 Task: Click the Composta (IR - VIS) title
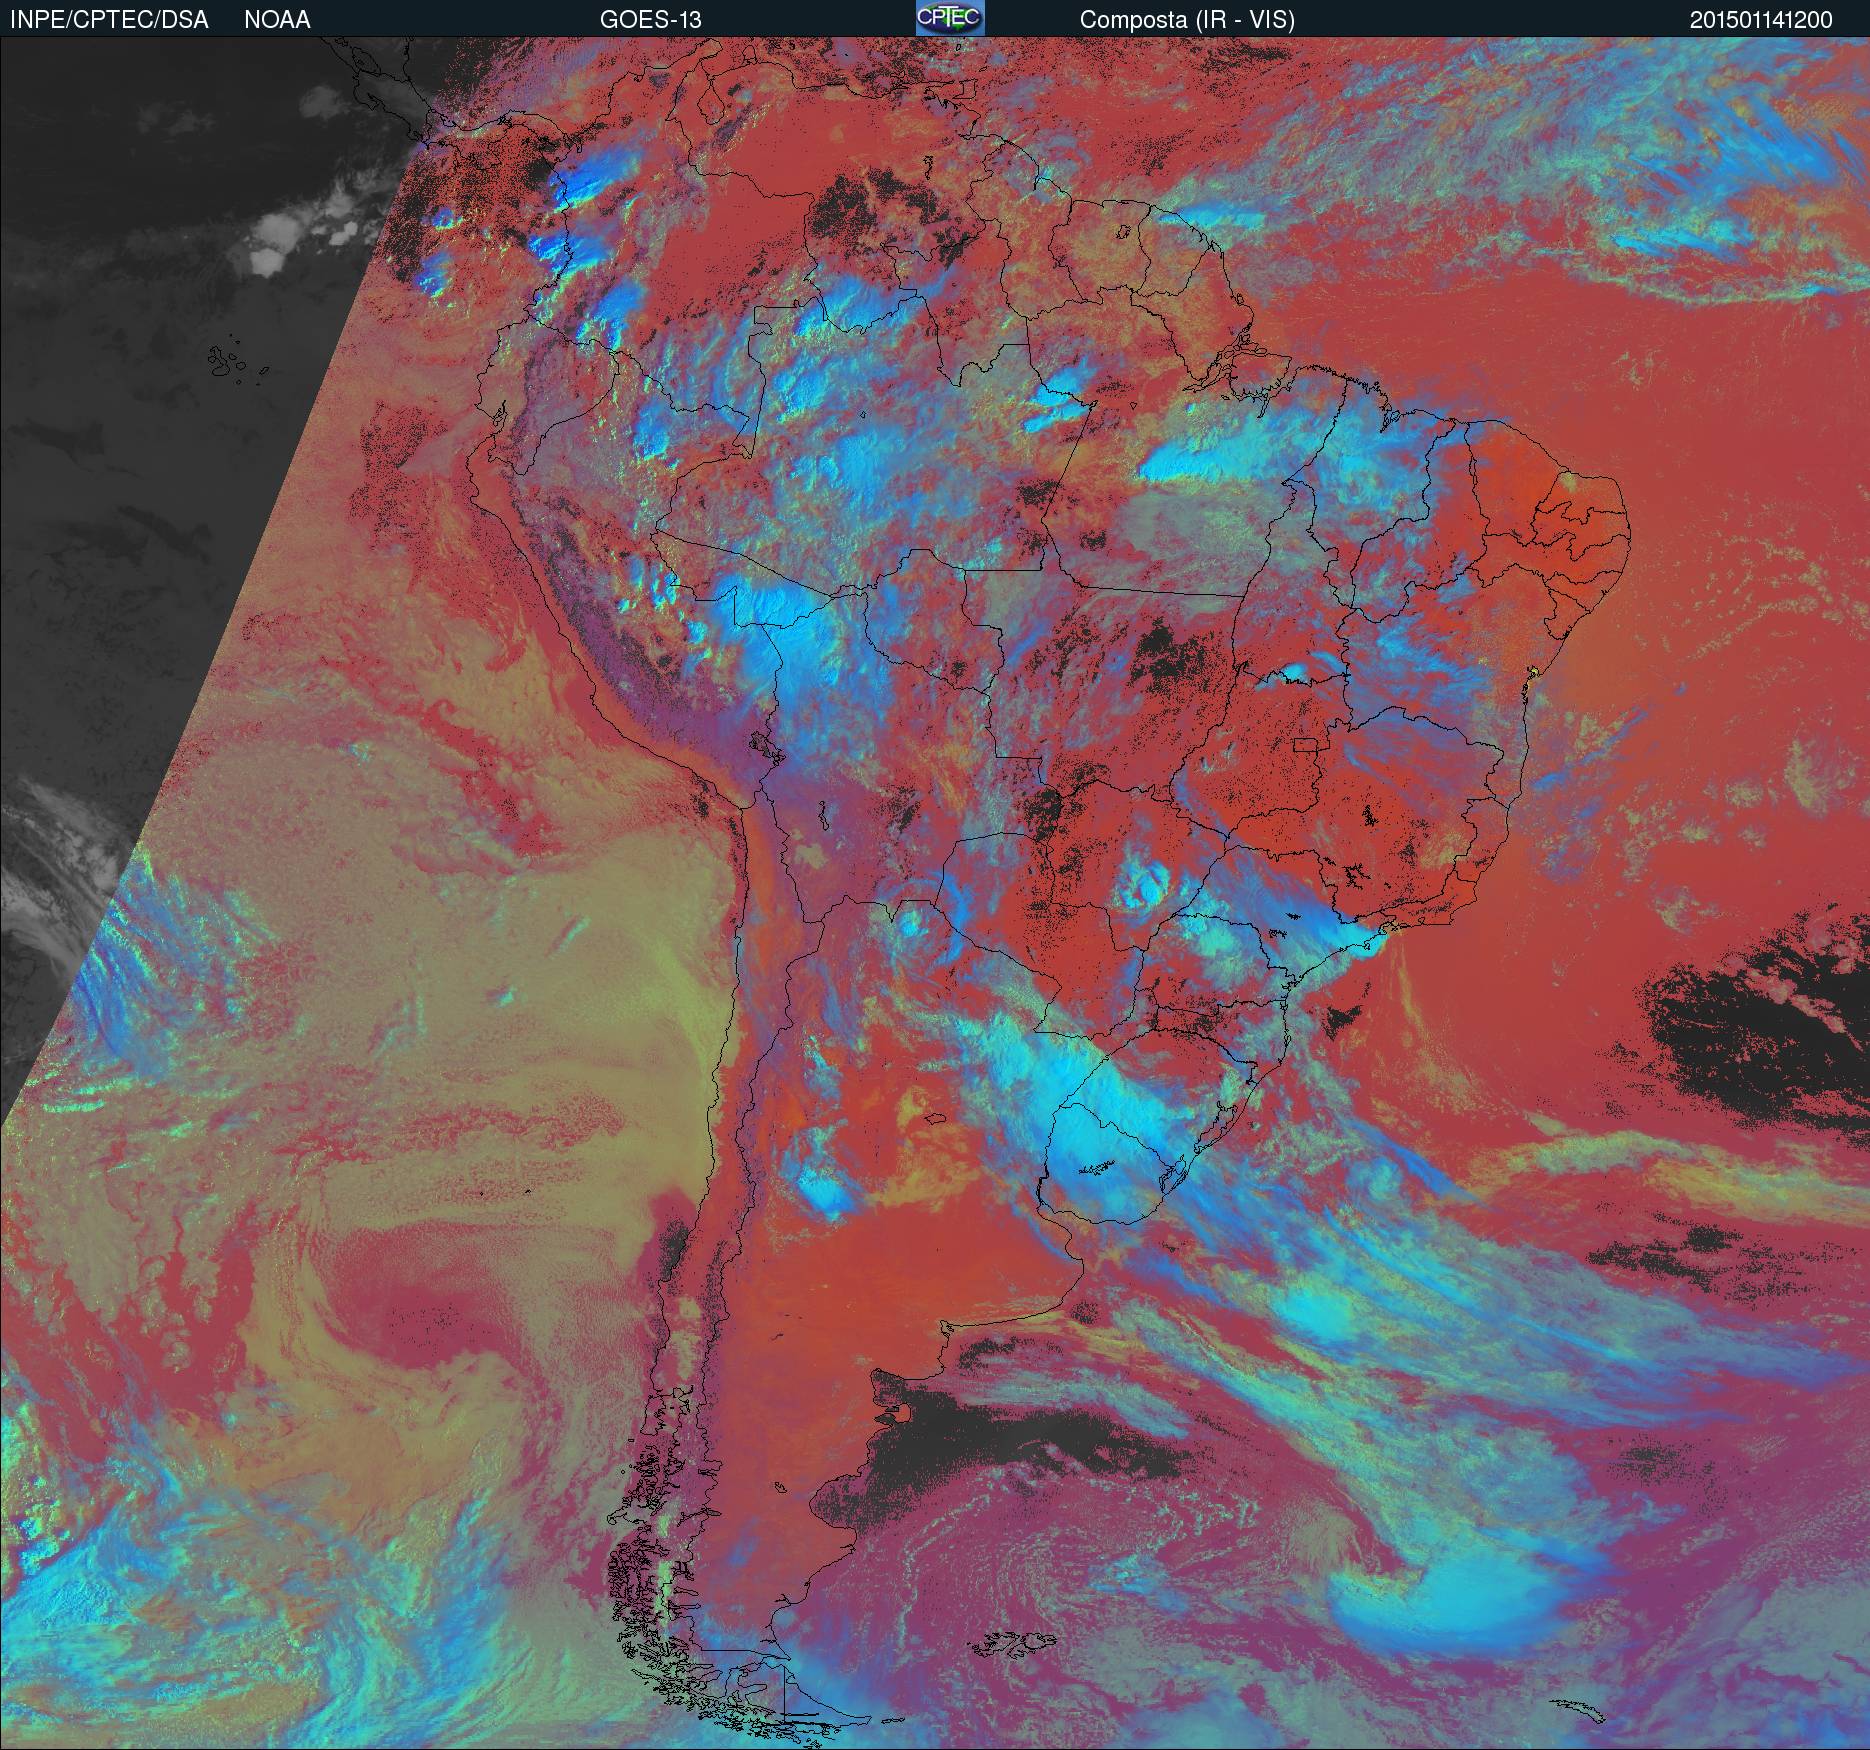(x=1187, y=20)
